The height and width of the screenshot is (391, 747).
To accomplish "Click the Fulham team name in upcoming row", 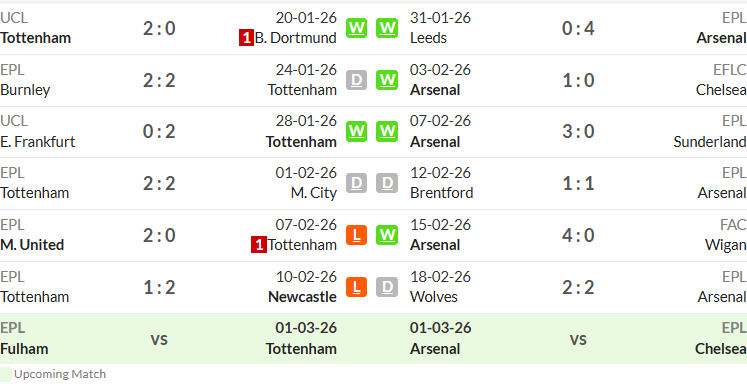I will (24, 349).
